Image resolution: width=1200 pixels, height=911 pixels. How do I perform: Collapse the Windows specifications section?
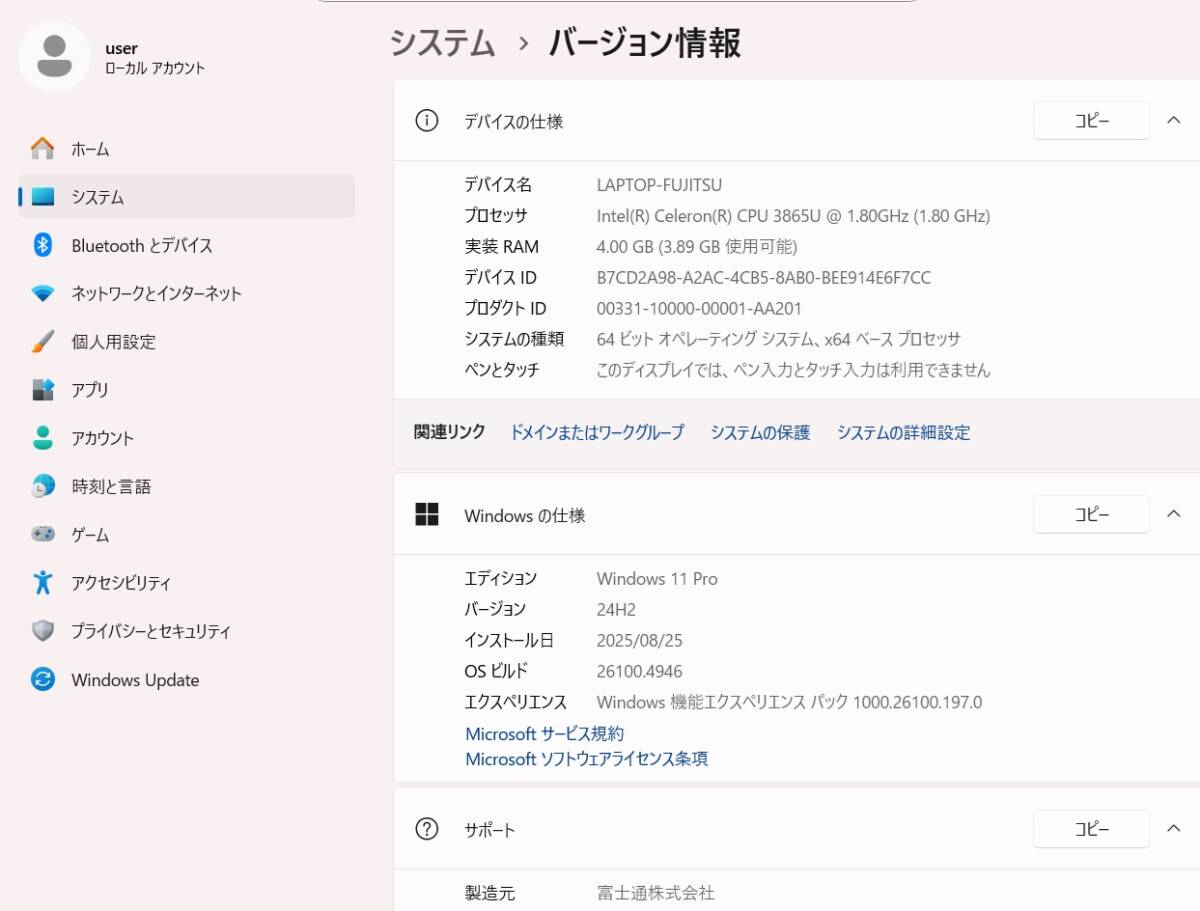click(x=1174, y=515)
